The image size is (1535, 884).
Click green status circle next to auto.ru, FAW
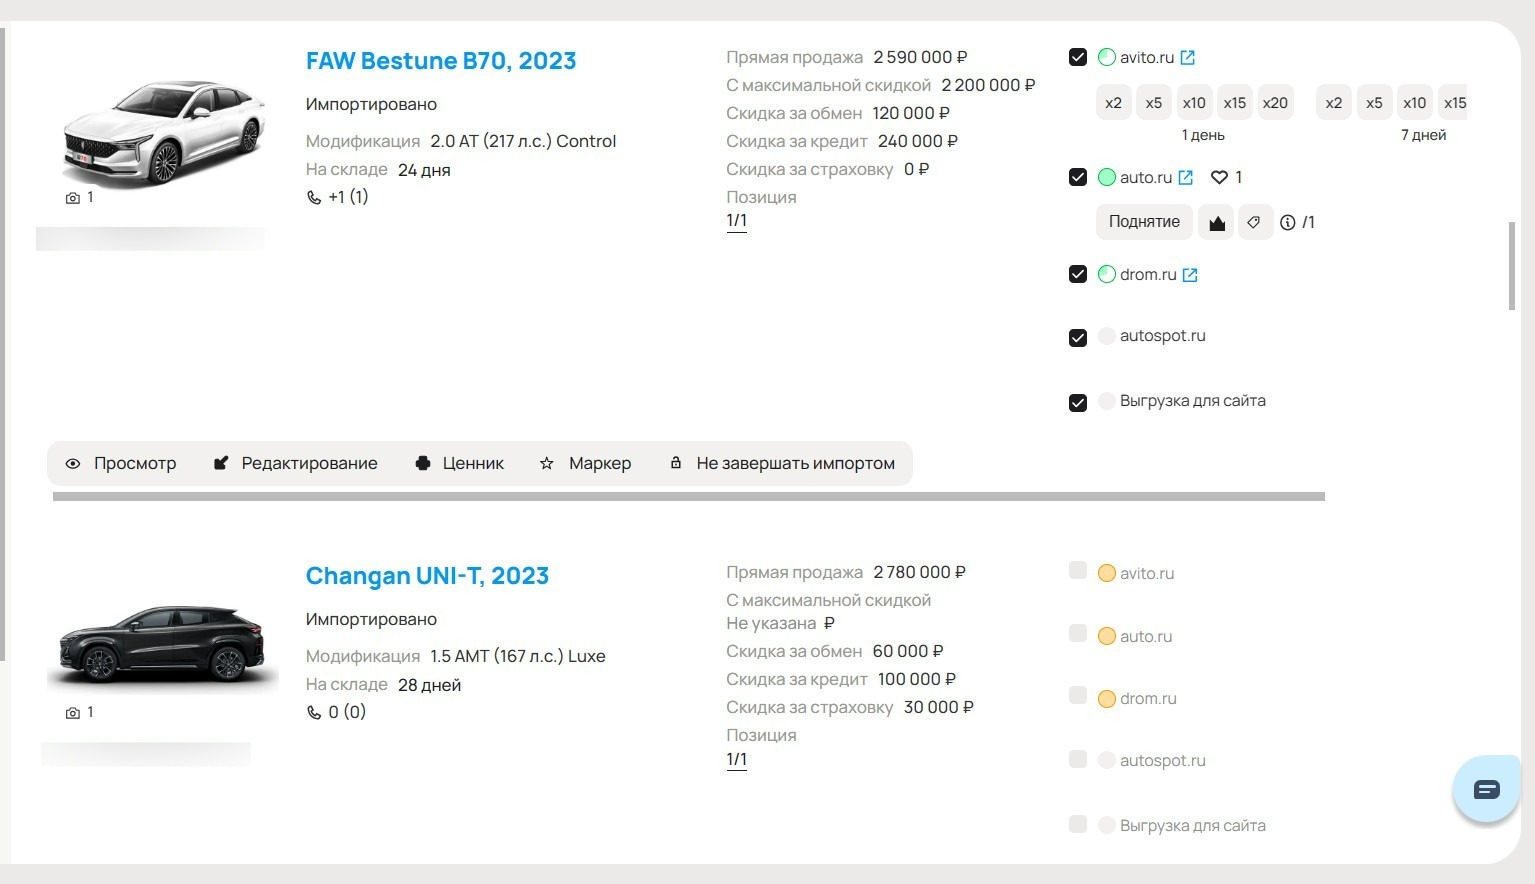pyautogui.click(x=1106, y=177)
